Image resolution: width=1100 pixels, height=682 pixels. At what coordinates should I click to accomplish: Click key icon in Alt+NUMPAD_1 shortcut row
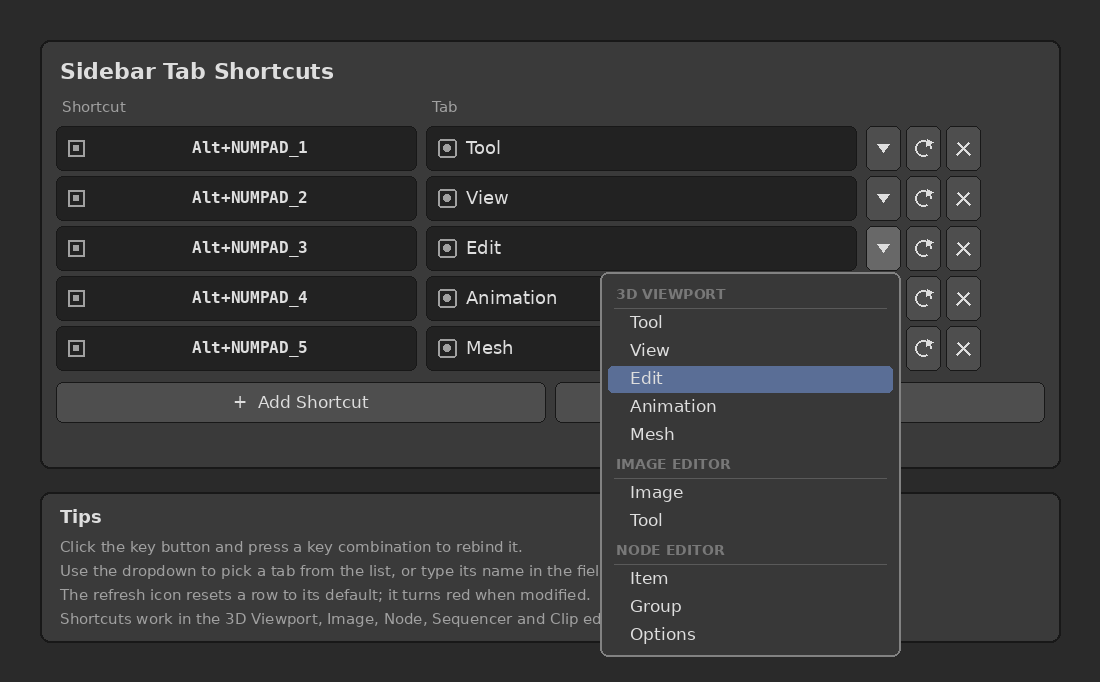click(76, 148)
